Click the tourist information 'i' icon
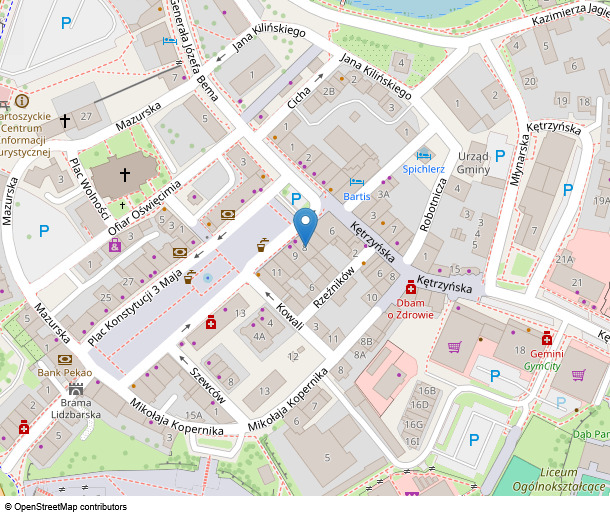 point(22,101)
